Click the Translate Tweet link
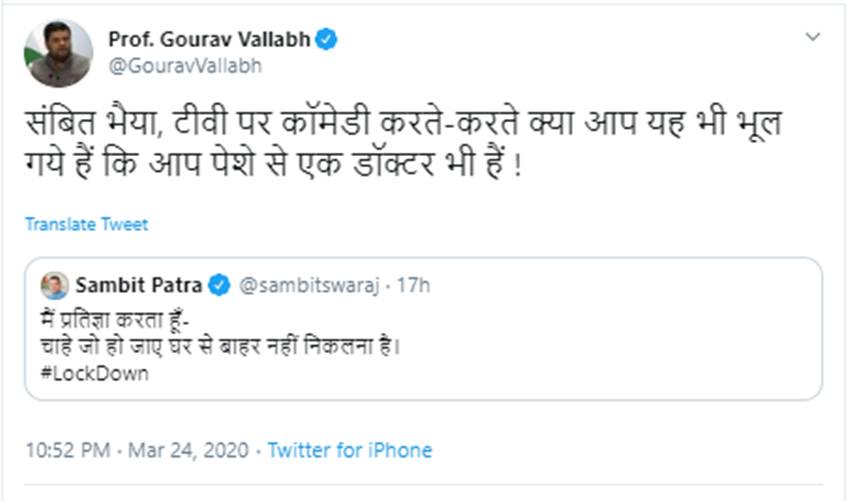Image resolution: width=850 pixels, height=501 pixels. pyautogui.click(x=87, y=224)
